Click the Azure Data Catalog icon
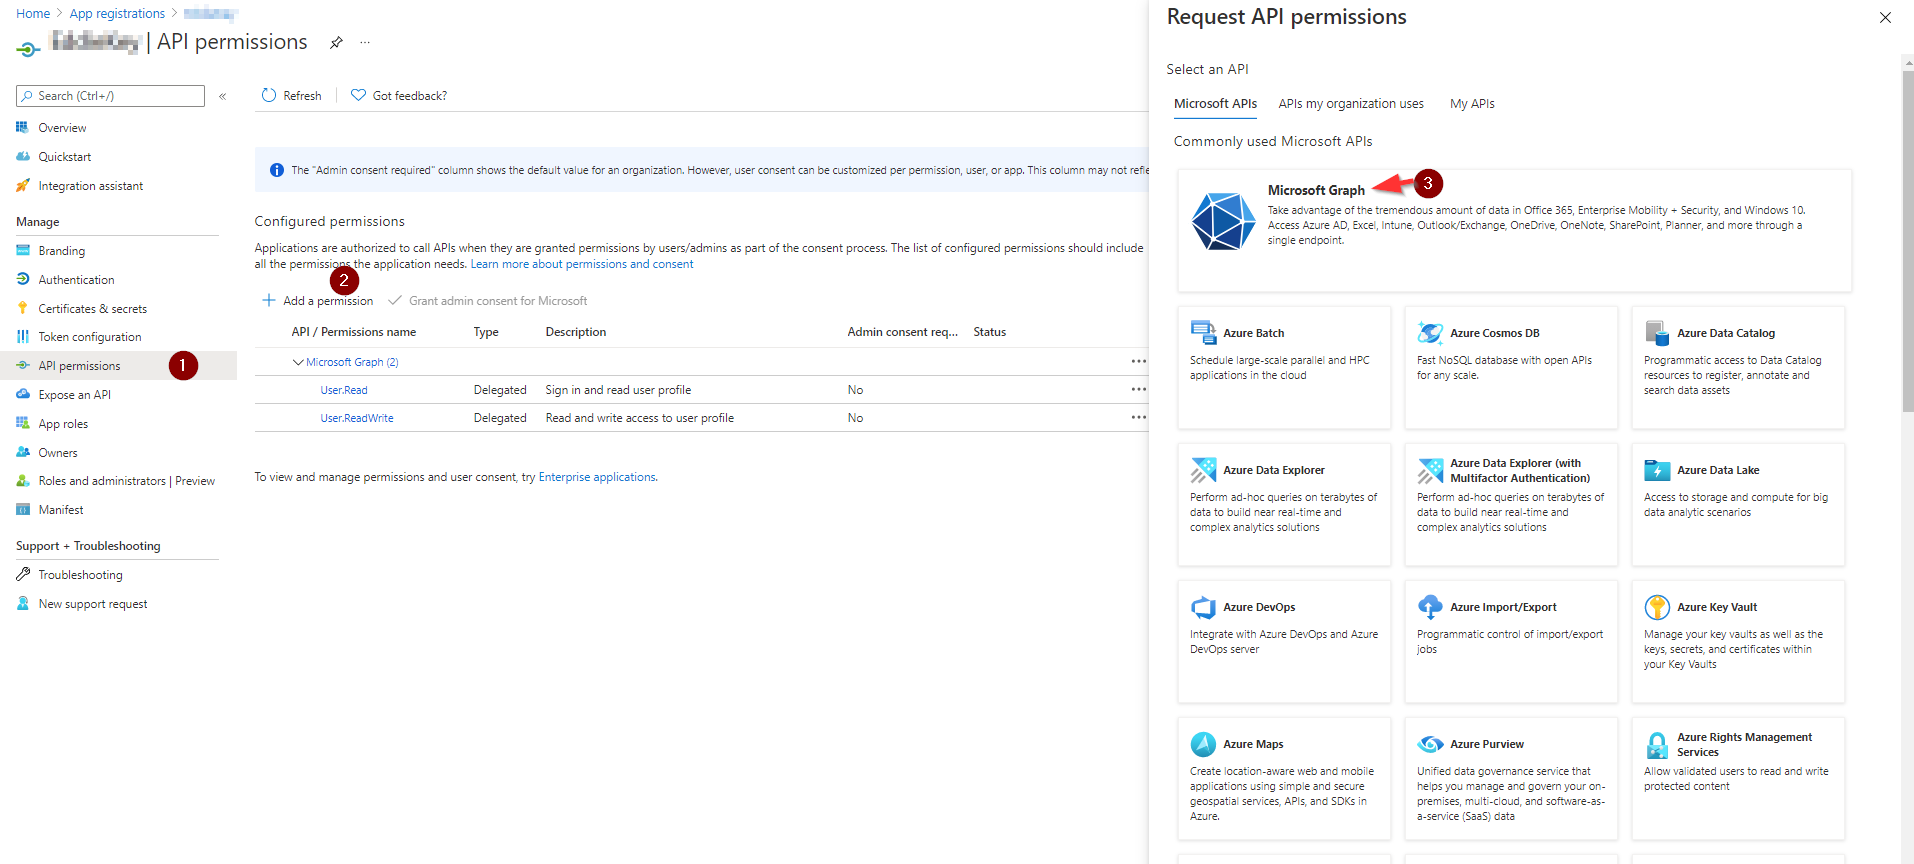Viewport: 1914px width, 864px height. tap(1658, 332)
